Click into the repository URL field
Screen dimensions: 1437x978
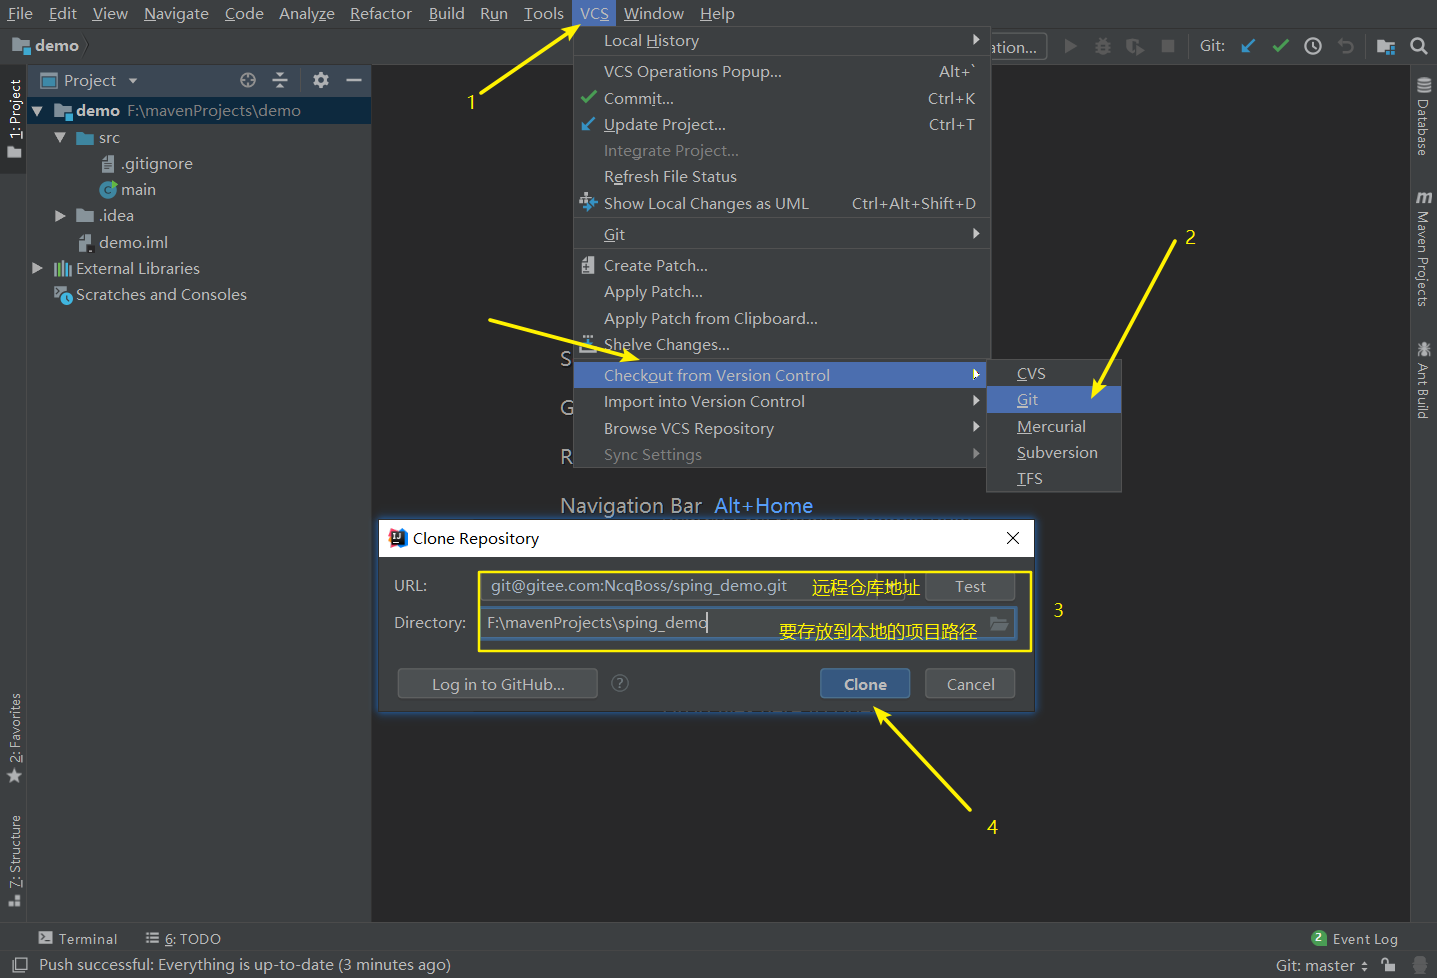692,586
